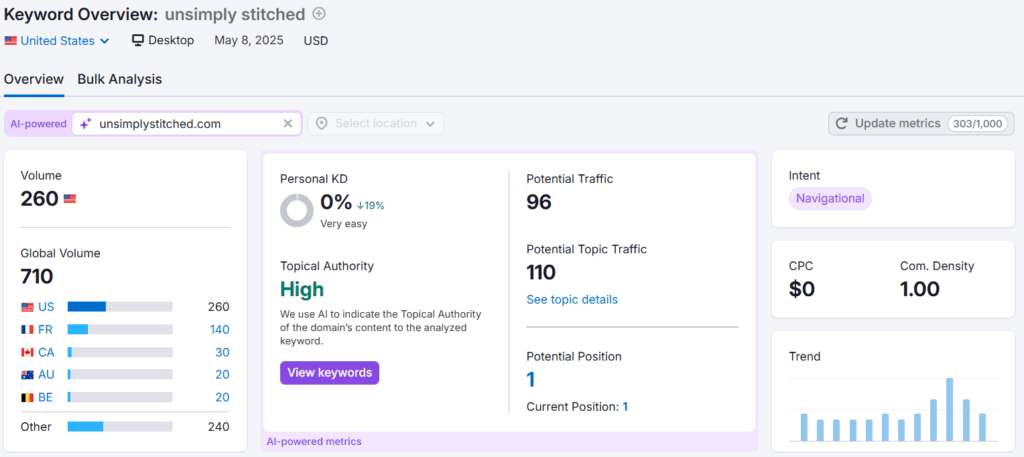Click the AI-powered label tag
Screen dimensions: 1024x457
tap(39, 123)
